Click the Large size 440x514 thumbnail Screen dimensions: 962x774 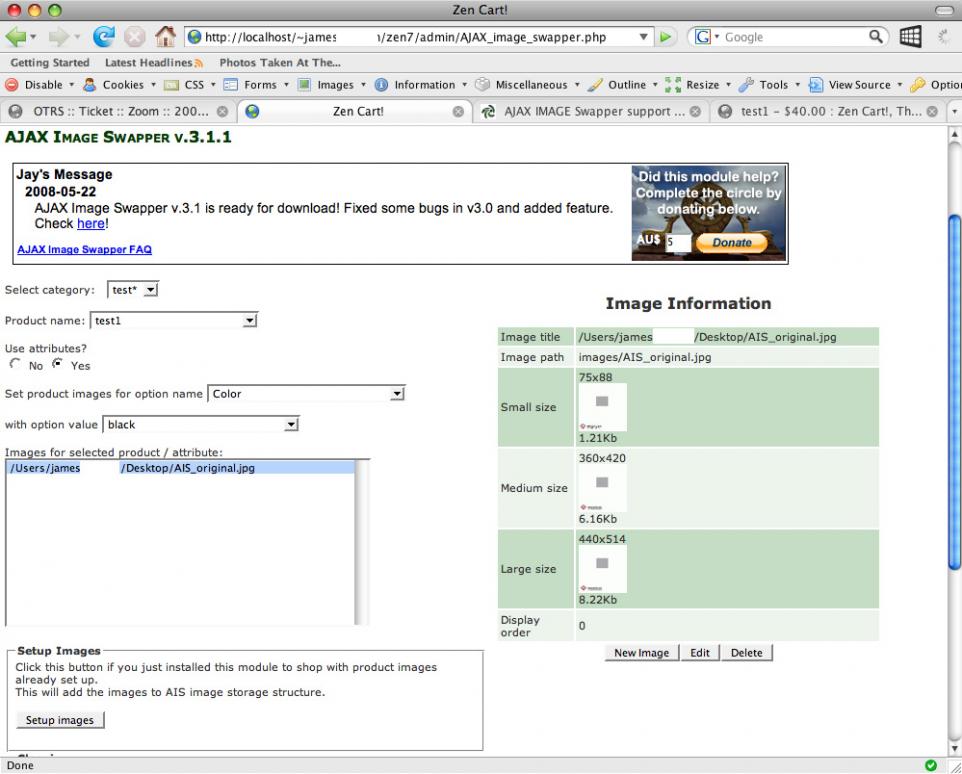pyautogui.click(x=602, y=569)
